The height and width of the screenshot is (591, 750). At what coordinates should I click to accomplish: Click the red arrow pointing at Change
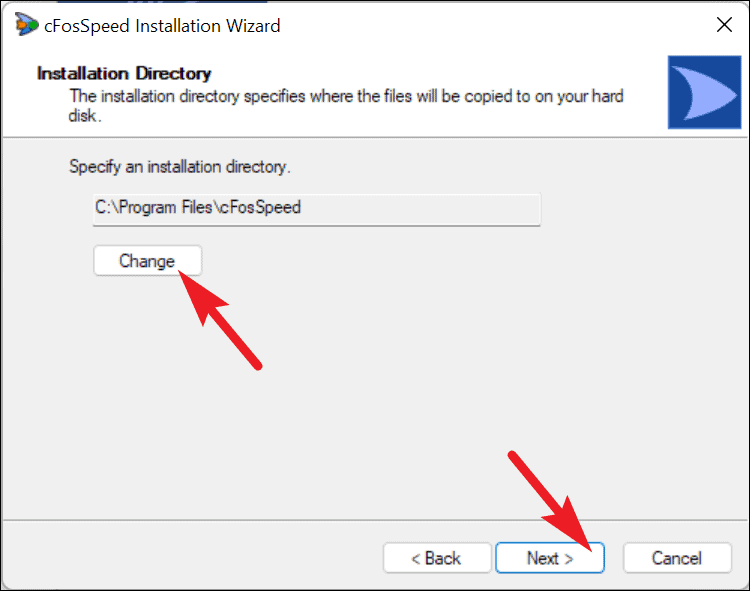220,319
